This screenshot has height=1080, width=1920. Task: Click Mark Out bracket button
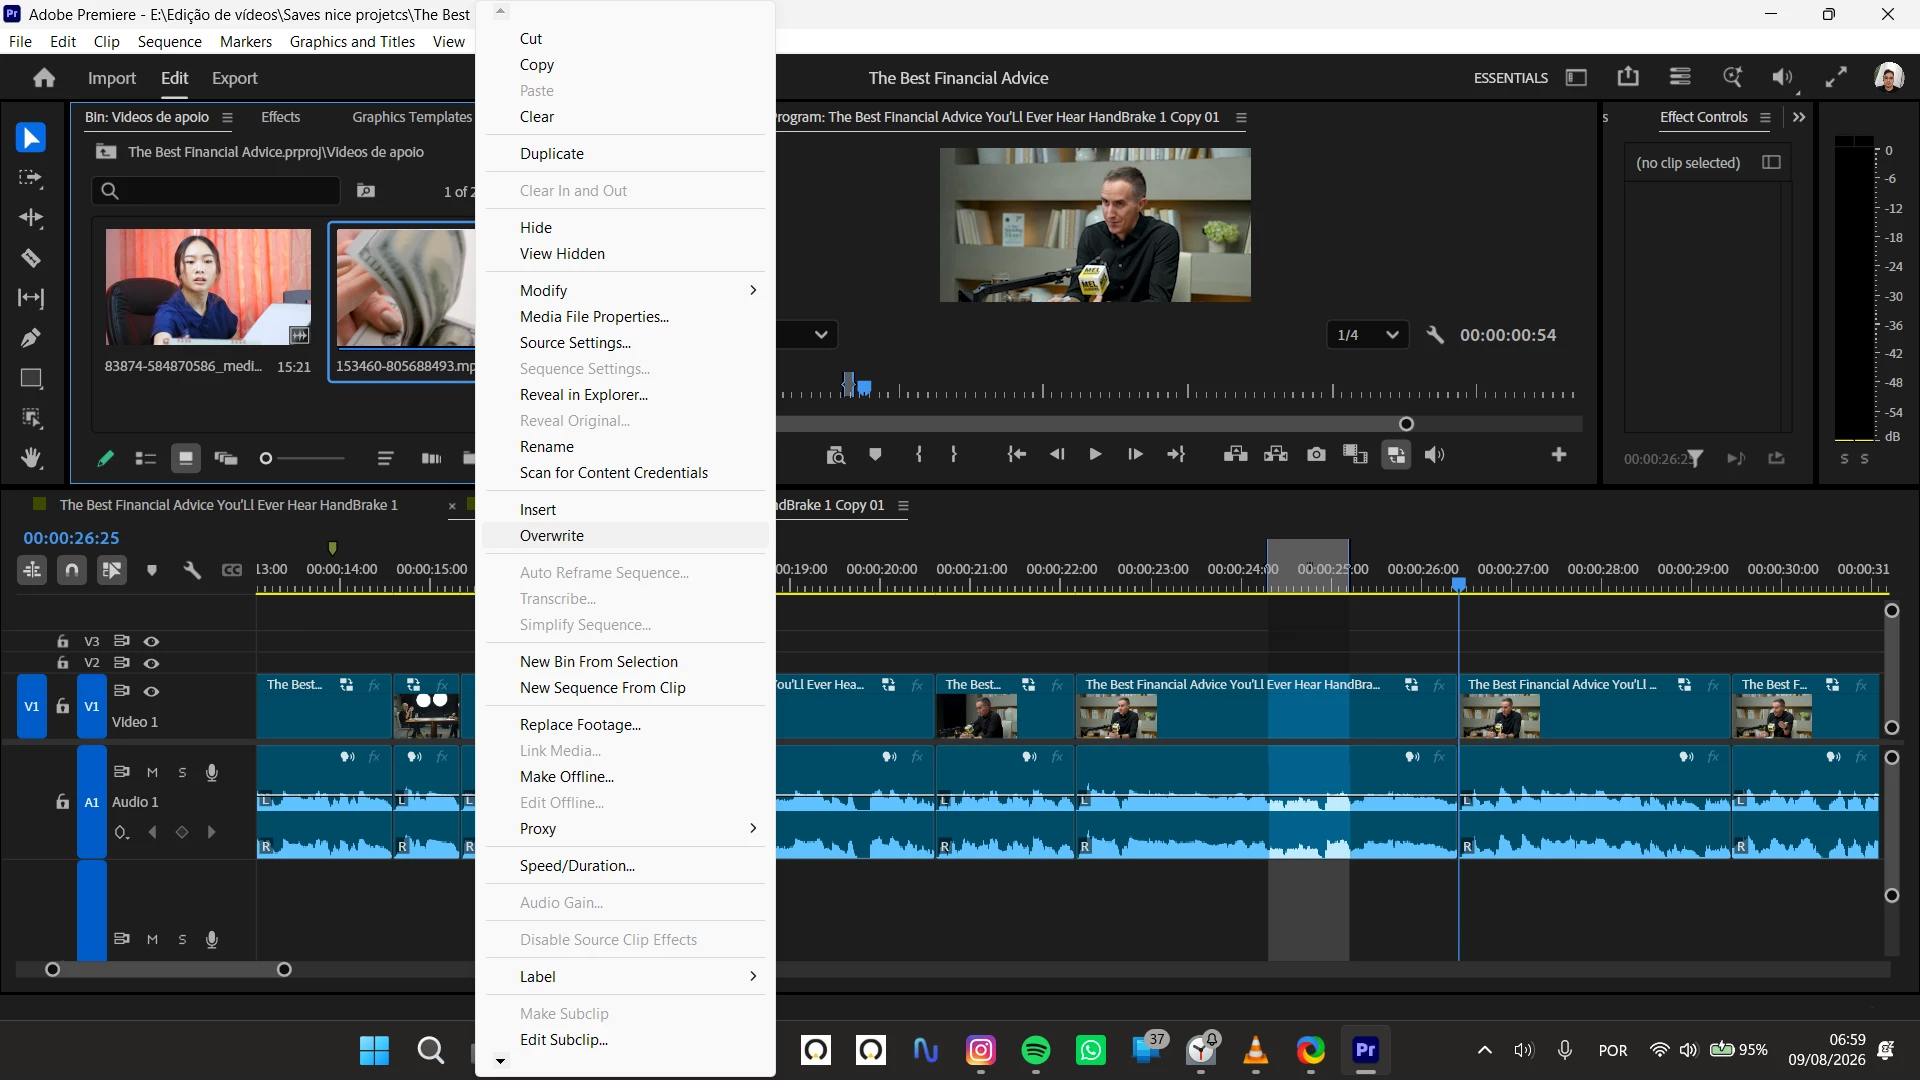click(x=954, y=455)
